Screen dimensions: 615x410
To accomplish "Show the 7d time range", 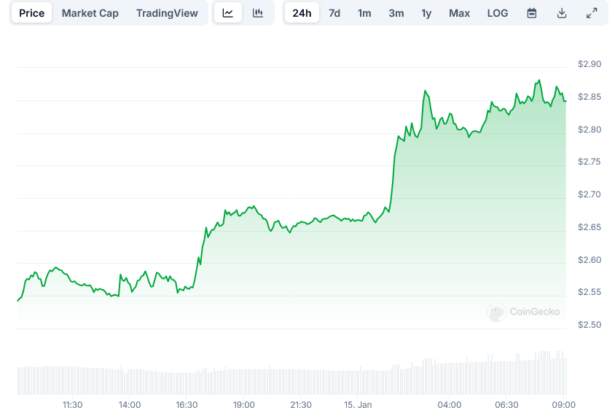I will point(334,13).
